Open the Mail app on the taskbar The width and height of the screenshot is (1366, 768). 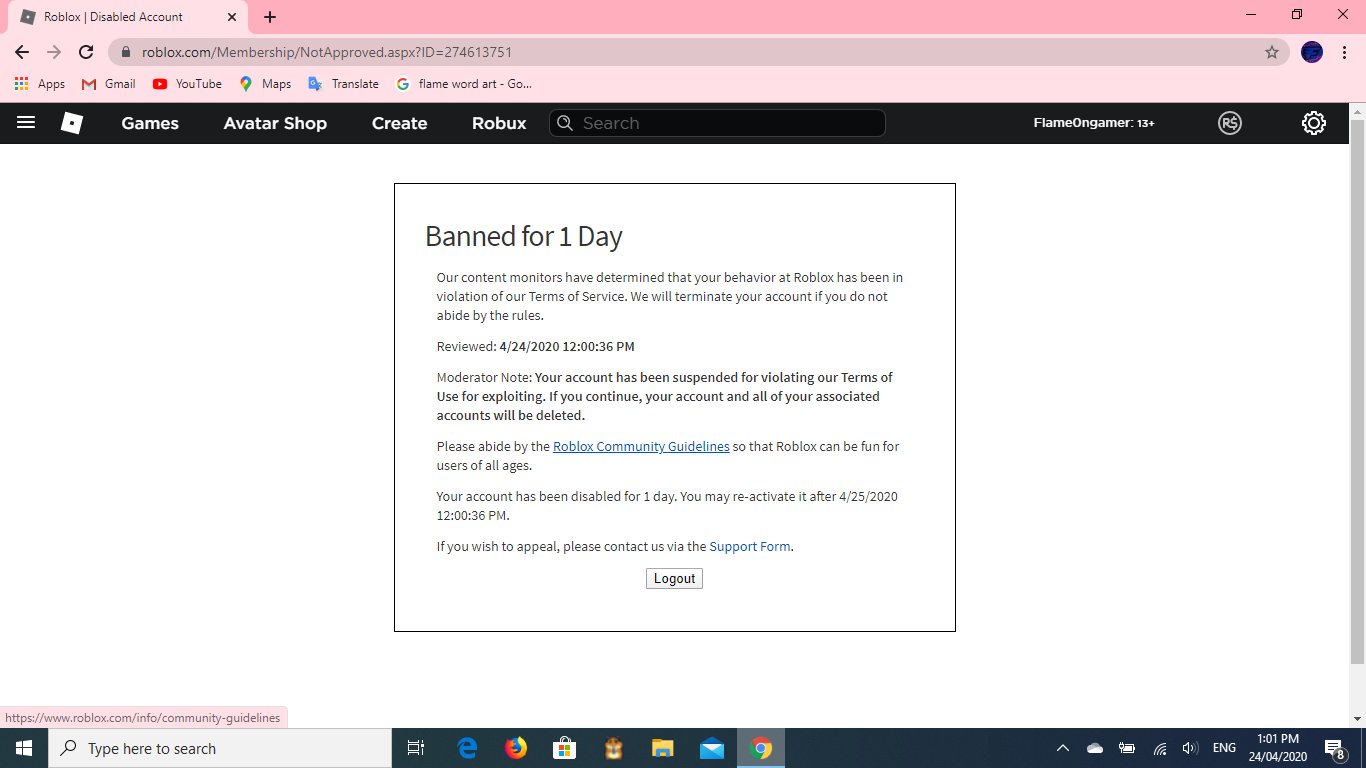(x=711, y=748)
